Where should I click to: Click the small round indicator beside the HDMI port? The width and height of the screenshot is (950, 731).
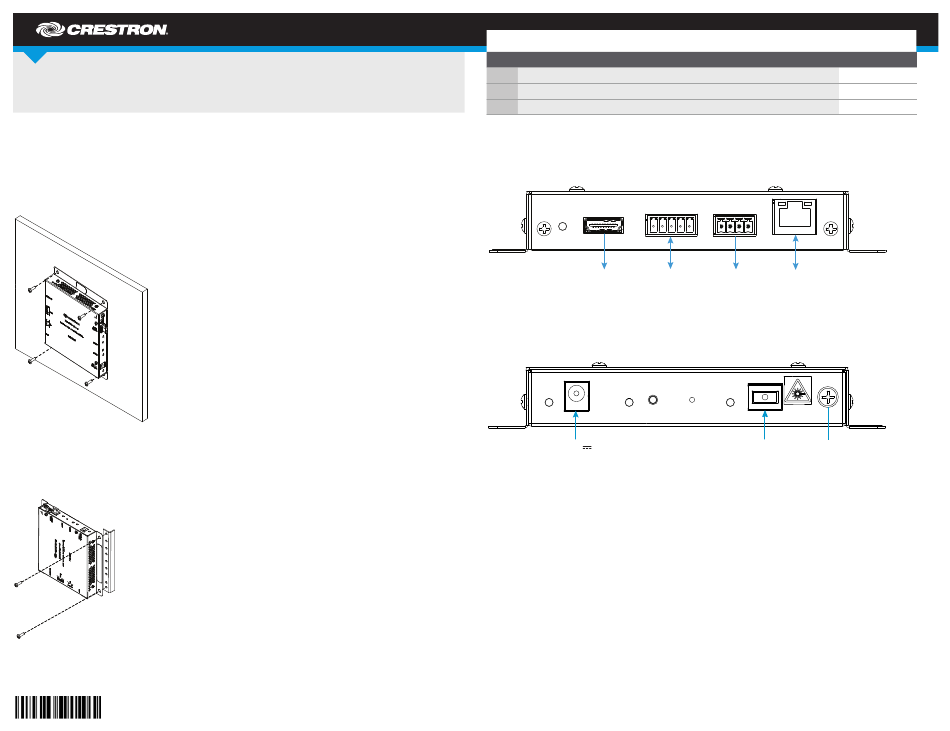[x=562, y=226]
